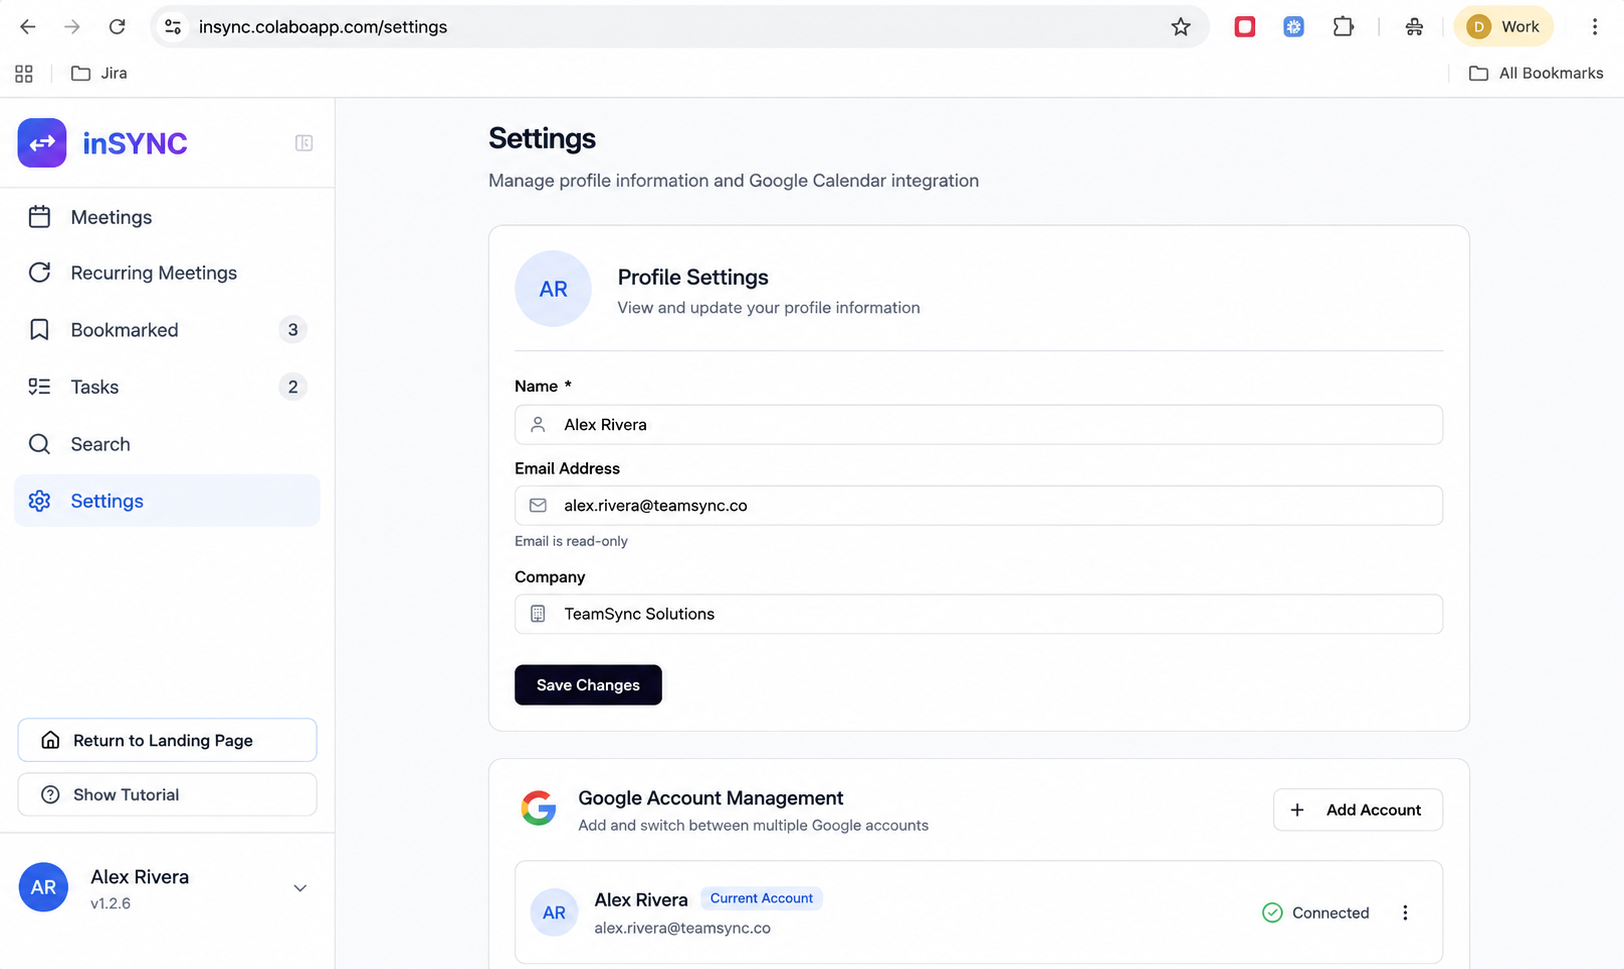Click the address bar URL
Viewport: 1624px width, 969px height.
[323, 27]
